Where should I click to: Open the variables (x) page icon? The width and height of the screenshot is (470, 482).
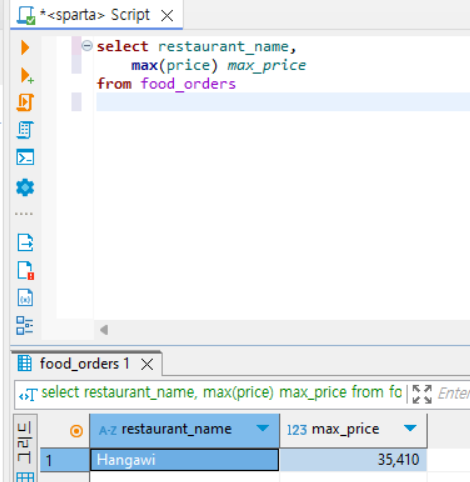[x=25, y=298]
